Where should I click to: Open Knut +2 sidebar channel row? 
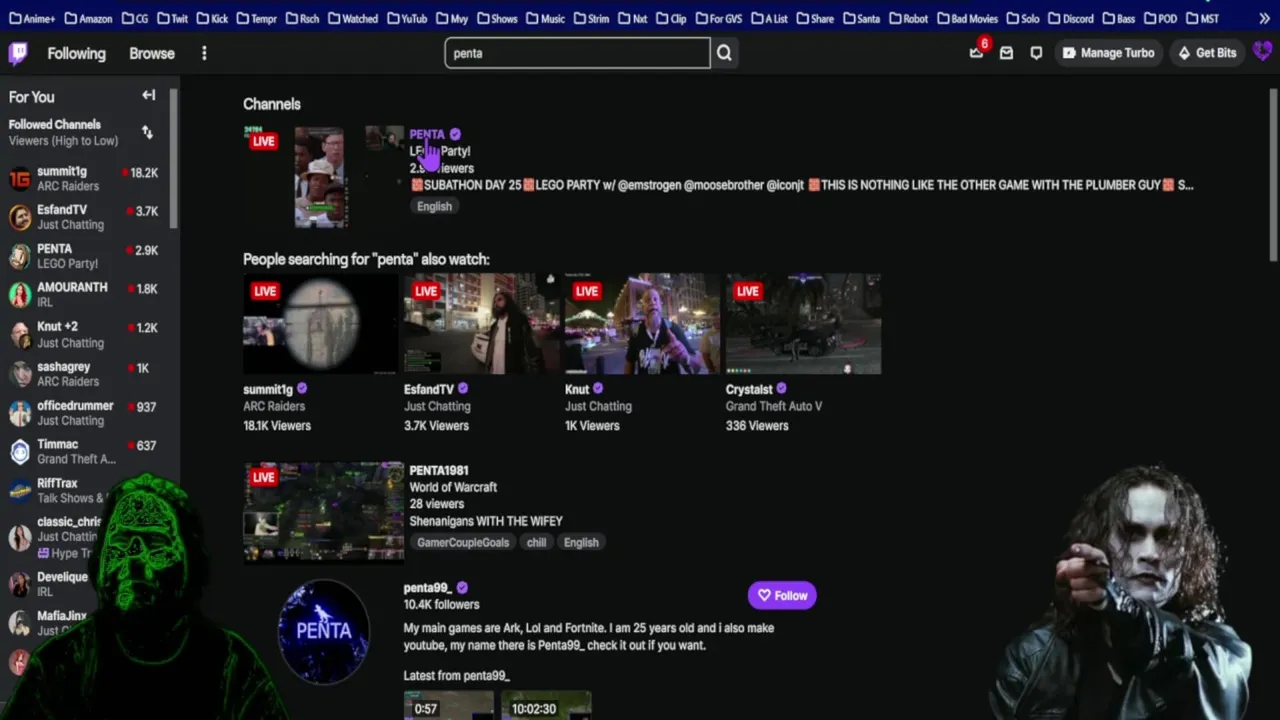85,334
